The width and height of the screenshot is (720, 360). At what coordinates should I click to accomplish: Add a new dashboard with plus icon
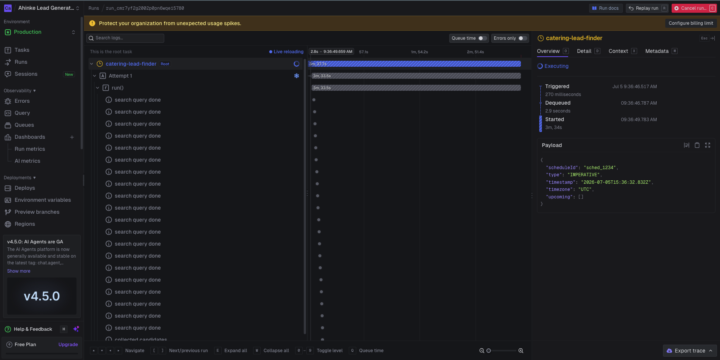point(72,137)
